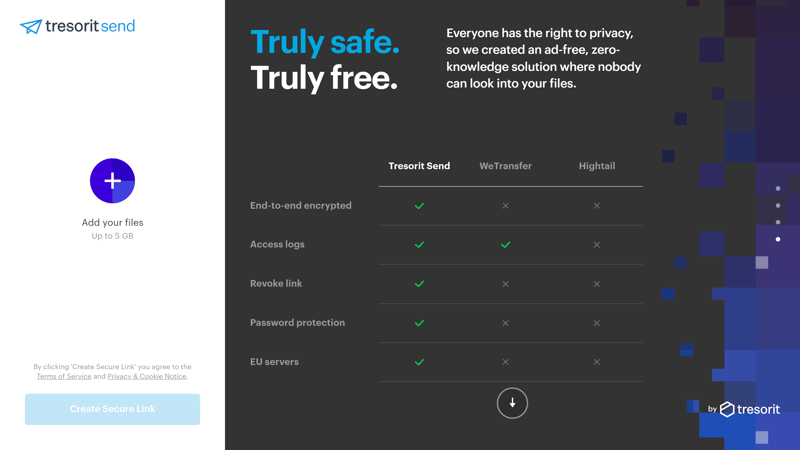Click the Tresorit Send Revoke link checkmark
This screenshot has width=800, height=450.
(419, 284)
